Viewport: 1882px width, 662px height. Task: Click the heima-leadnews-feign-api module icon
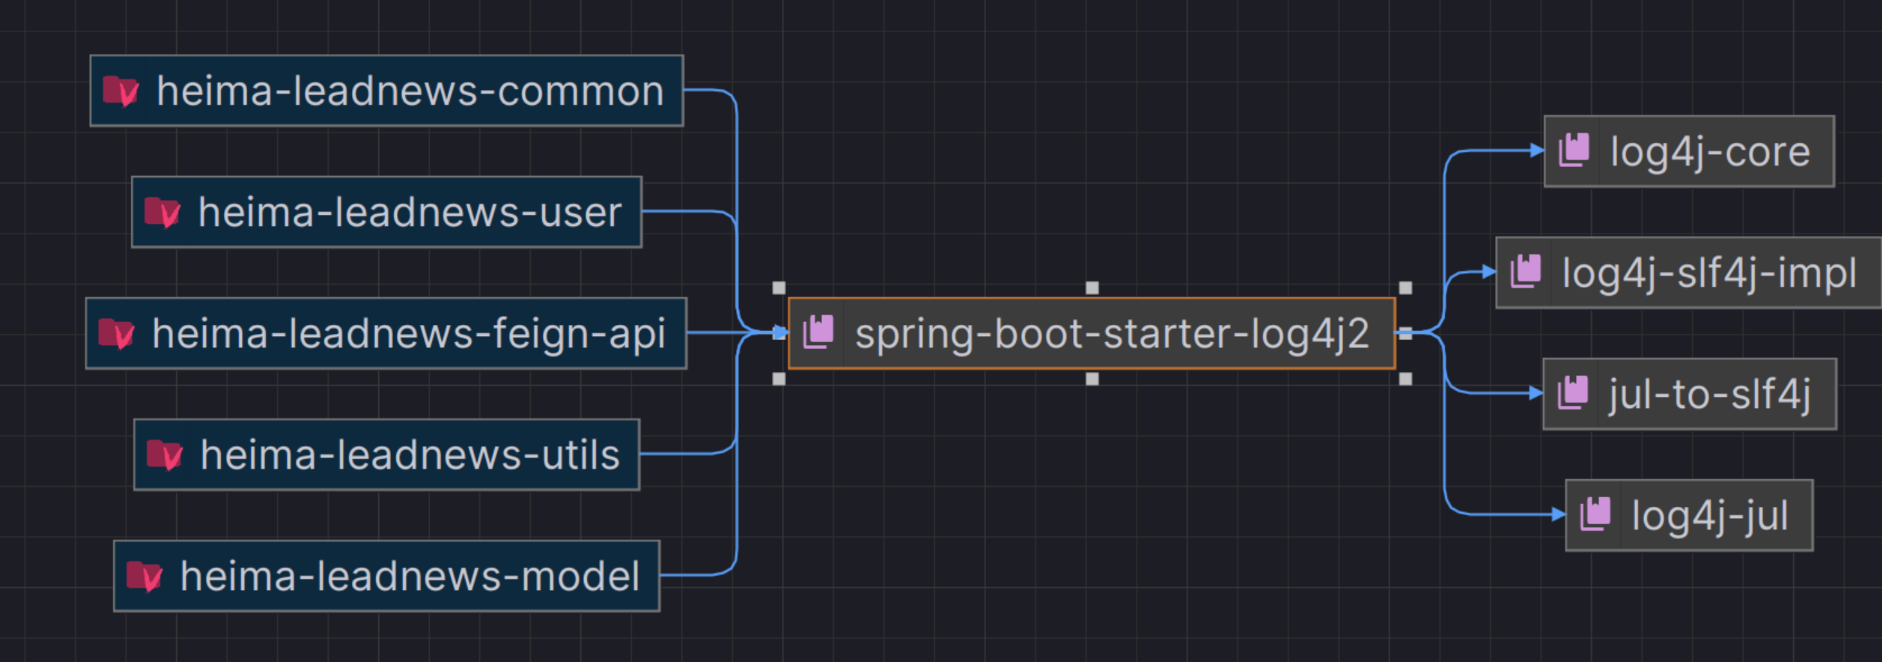[x=116, y=334]
